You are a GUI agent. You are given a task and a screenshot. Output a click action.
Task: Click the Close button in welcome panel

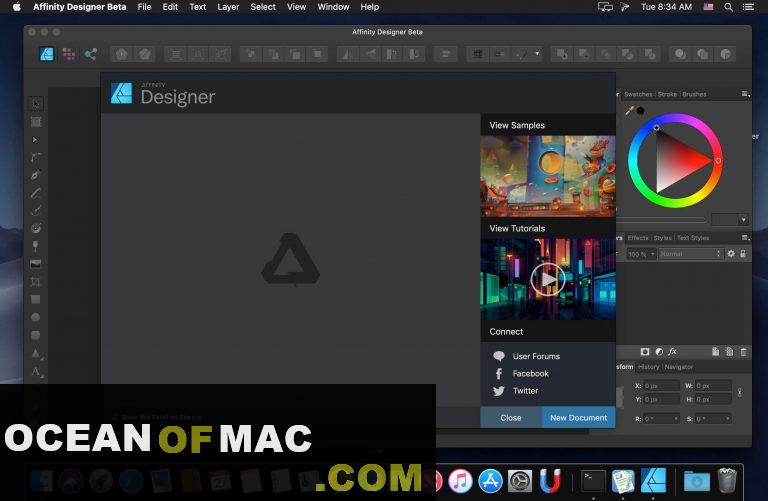[x=511, y=418]
